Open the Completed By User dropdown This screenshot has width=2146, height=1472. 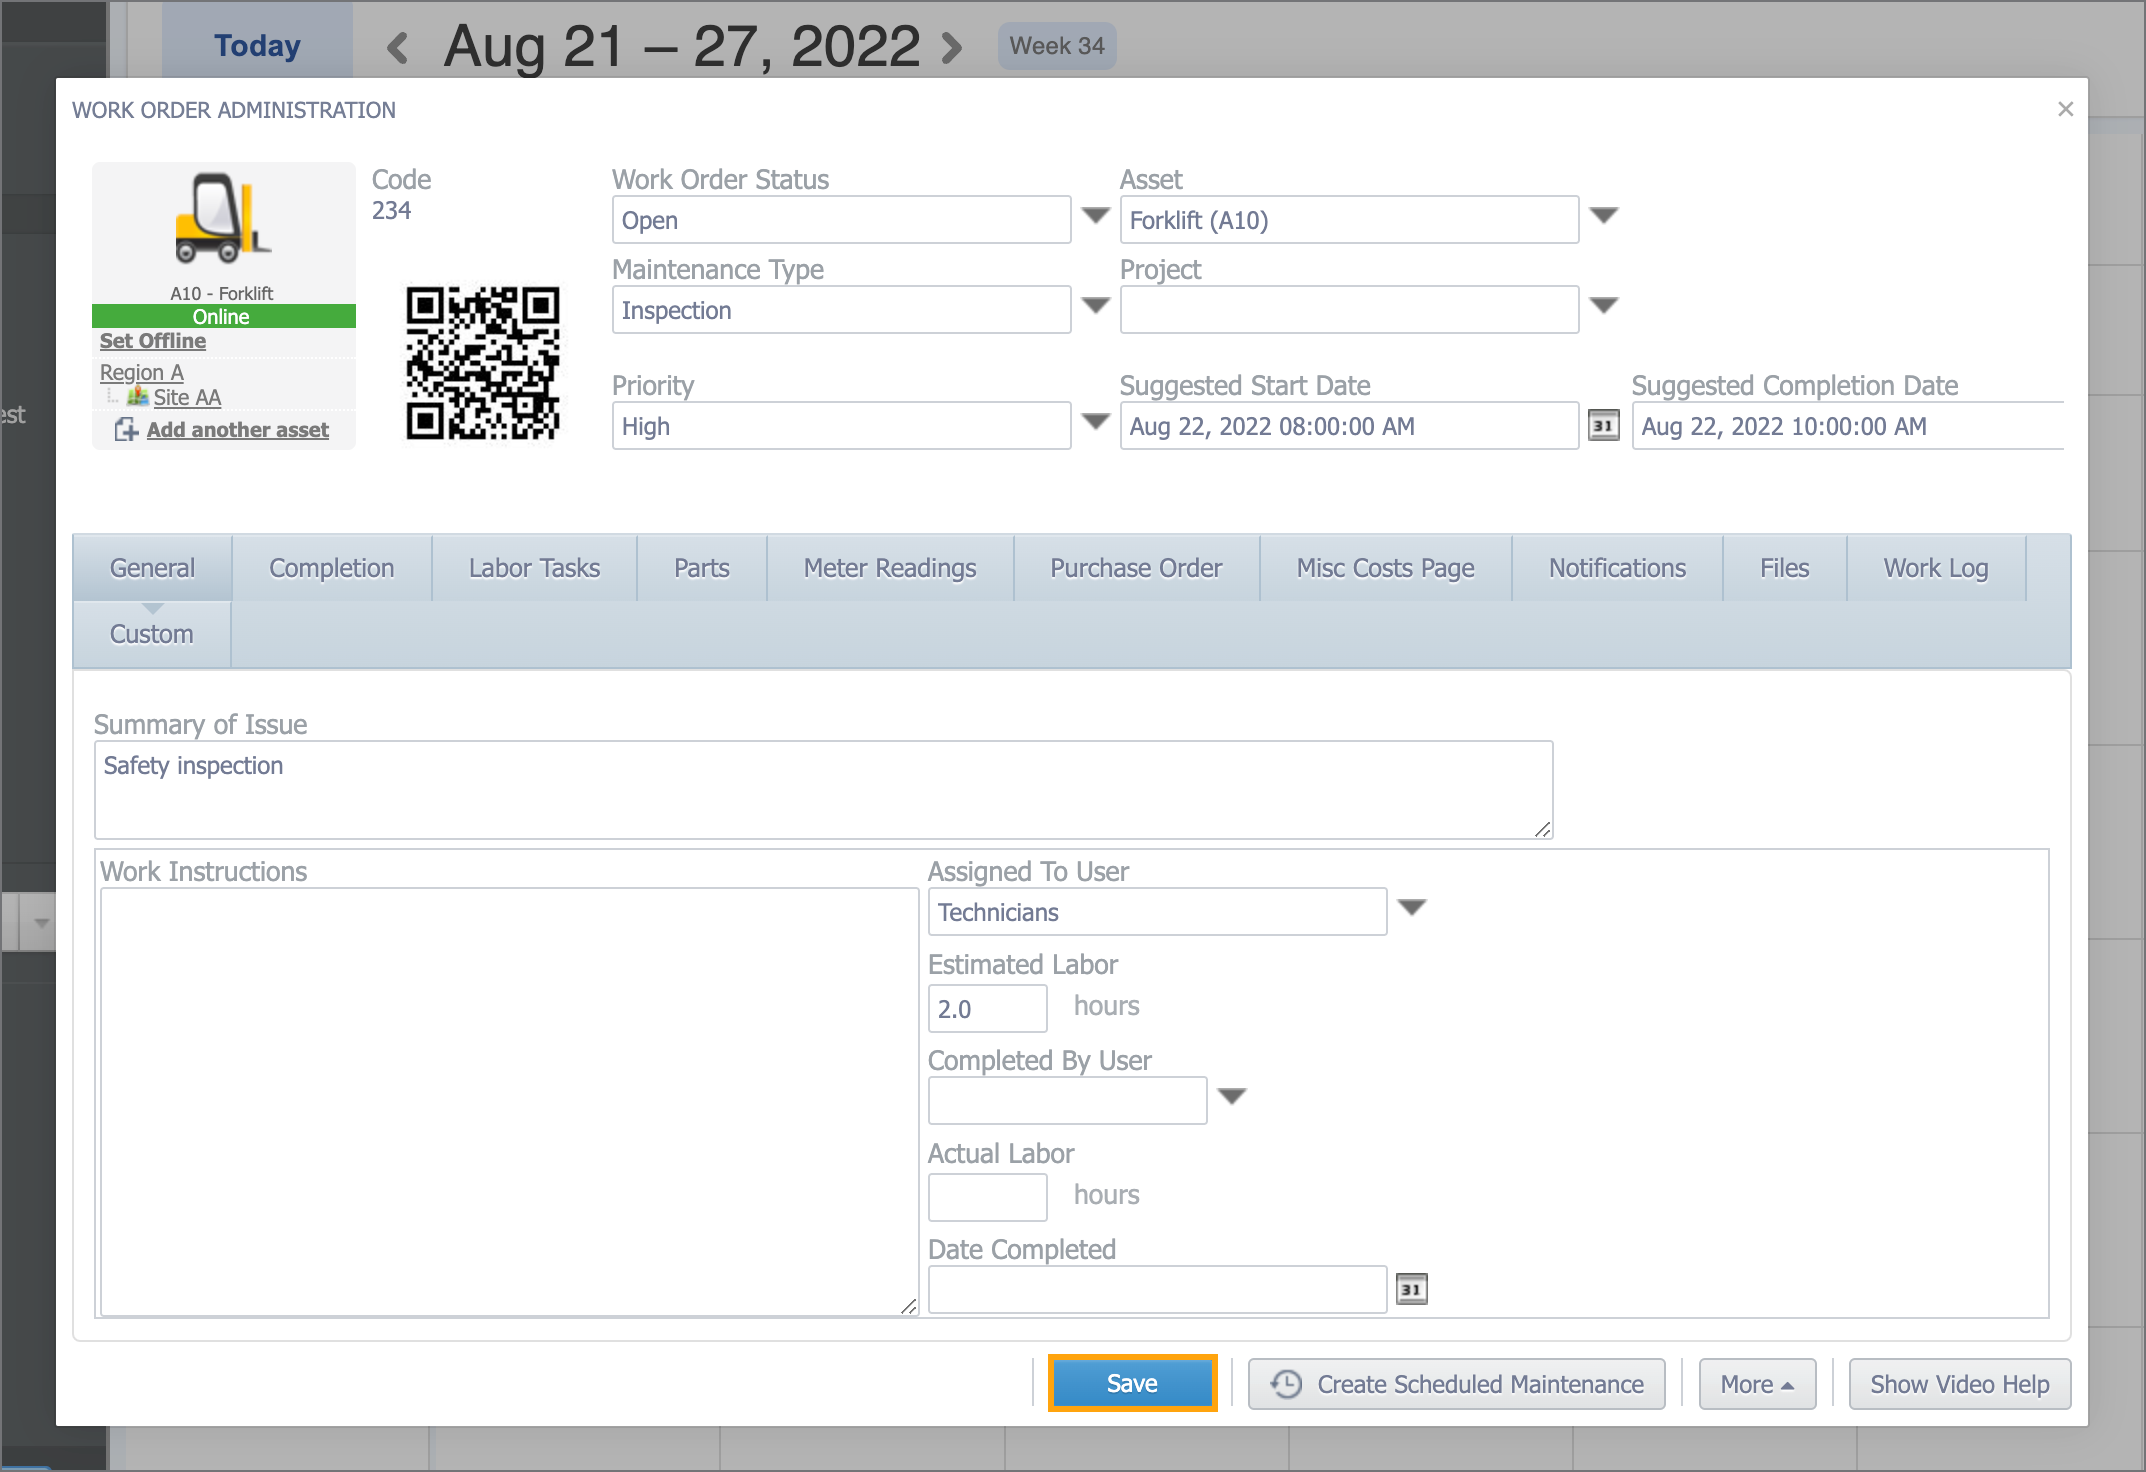click(x=1231, y=1097)
